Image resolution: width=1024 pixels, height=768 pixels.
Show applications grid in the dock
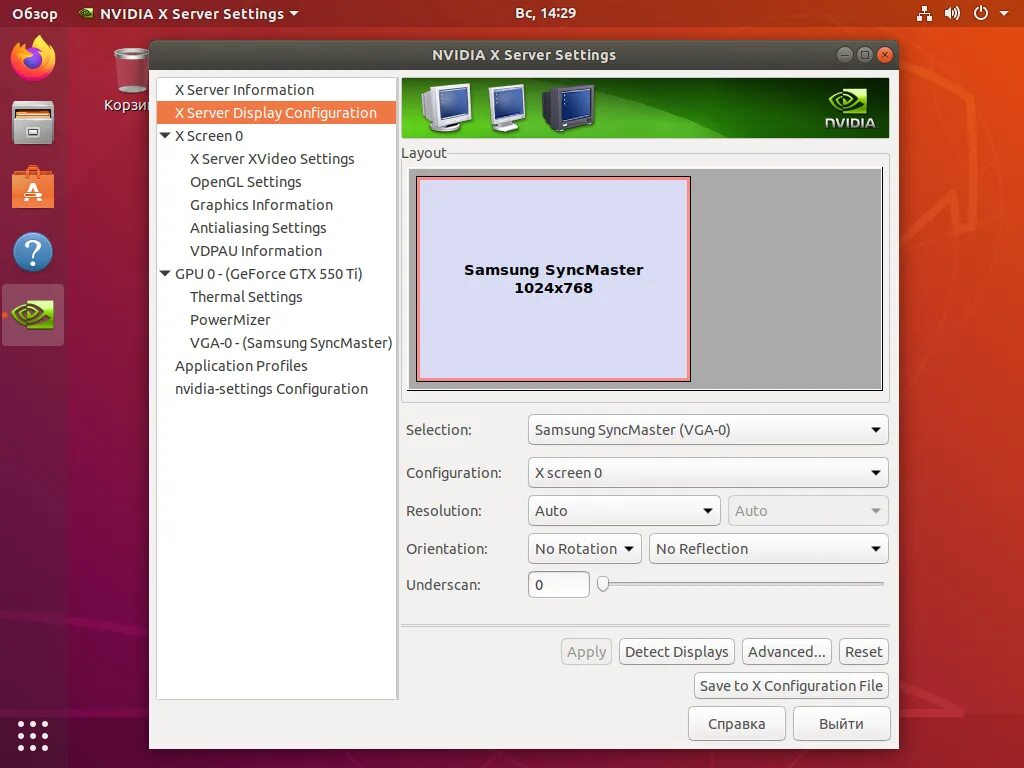pos(33,736)
